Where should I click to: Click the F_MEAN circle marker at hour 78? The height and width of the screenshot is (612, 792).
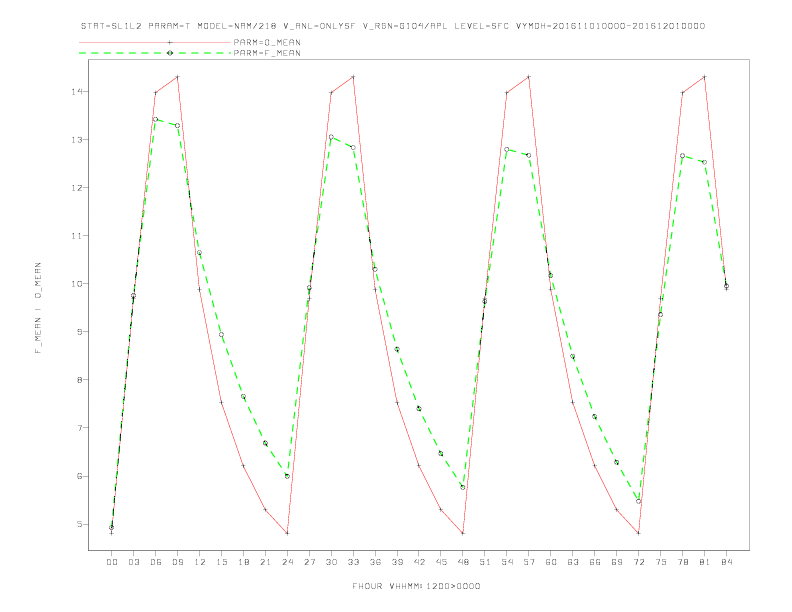(x=683, y=156)
